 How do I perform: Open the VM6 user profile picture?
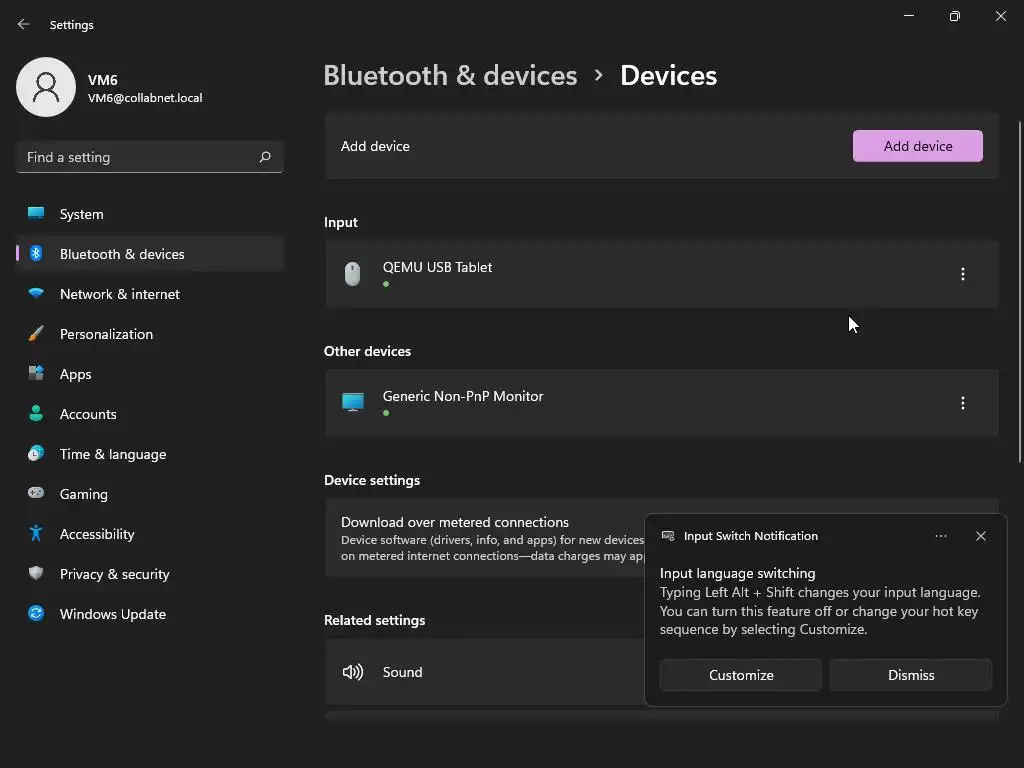coord(46,87)
